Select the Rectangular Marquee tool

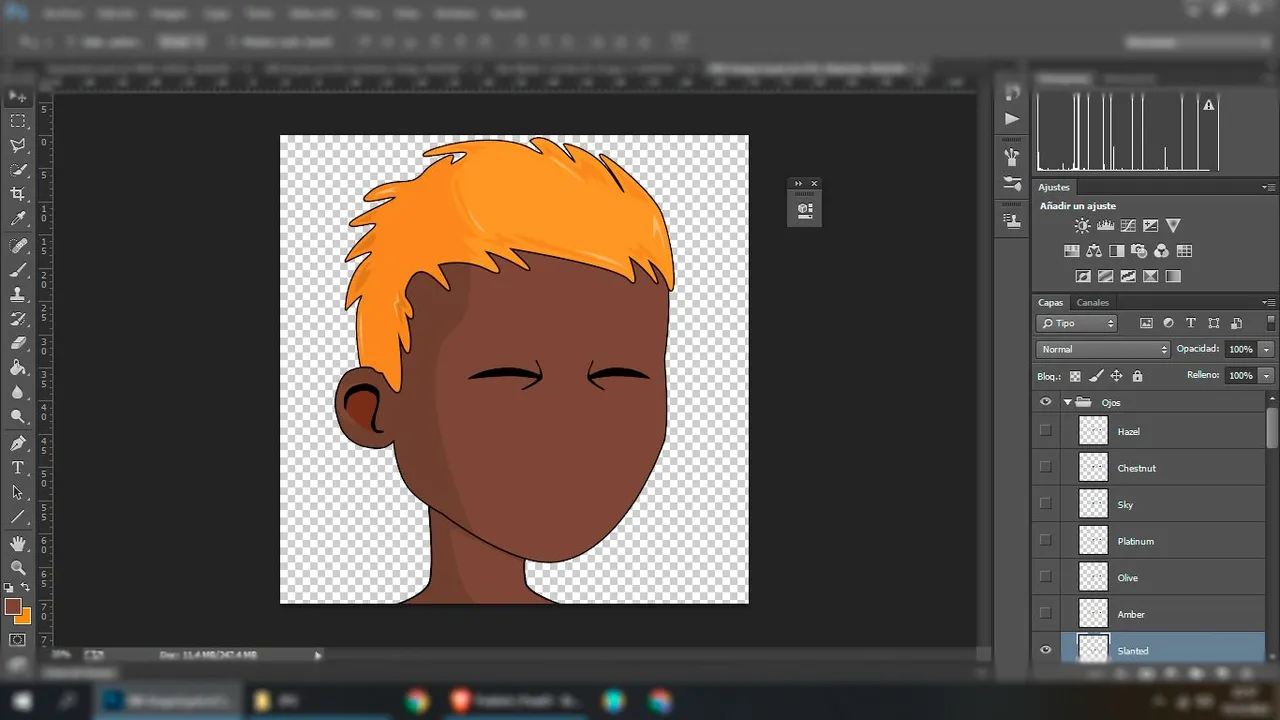click(18, 121)
